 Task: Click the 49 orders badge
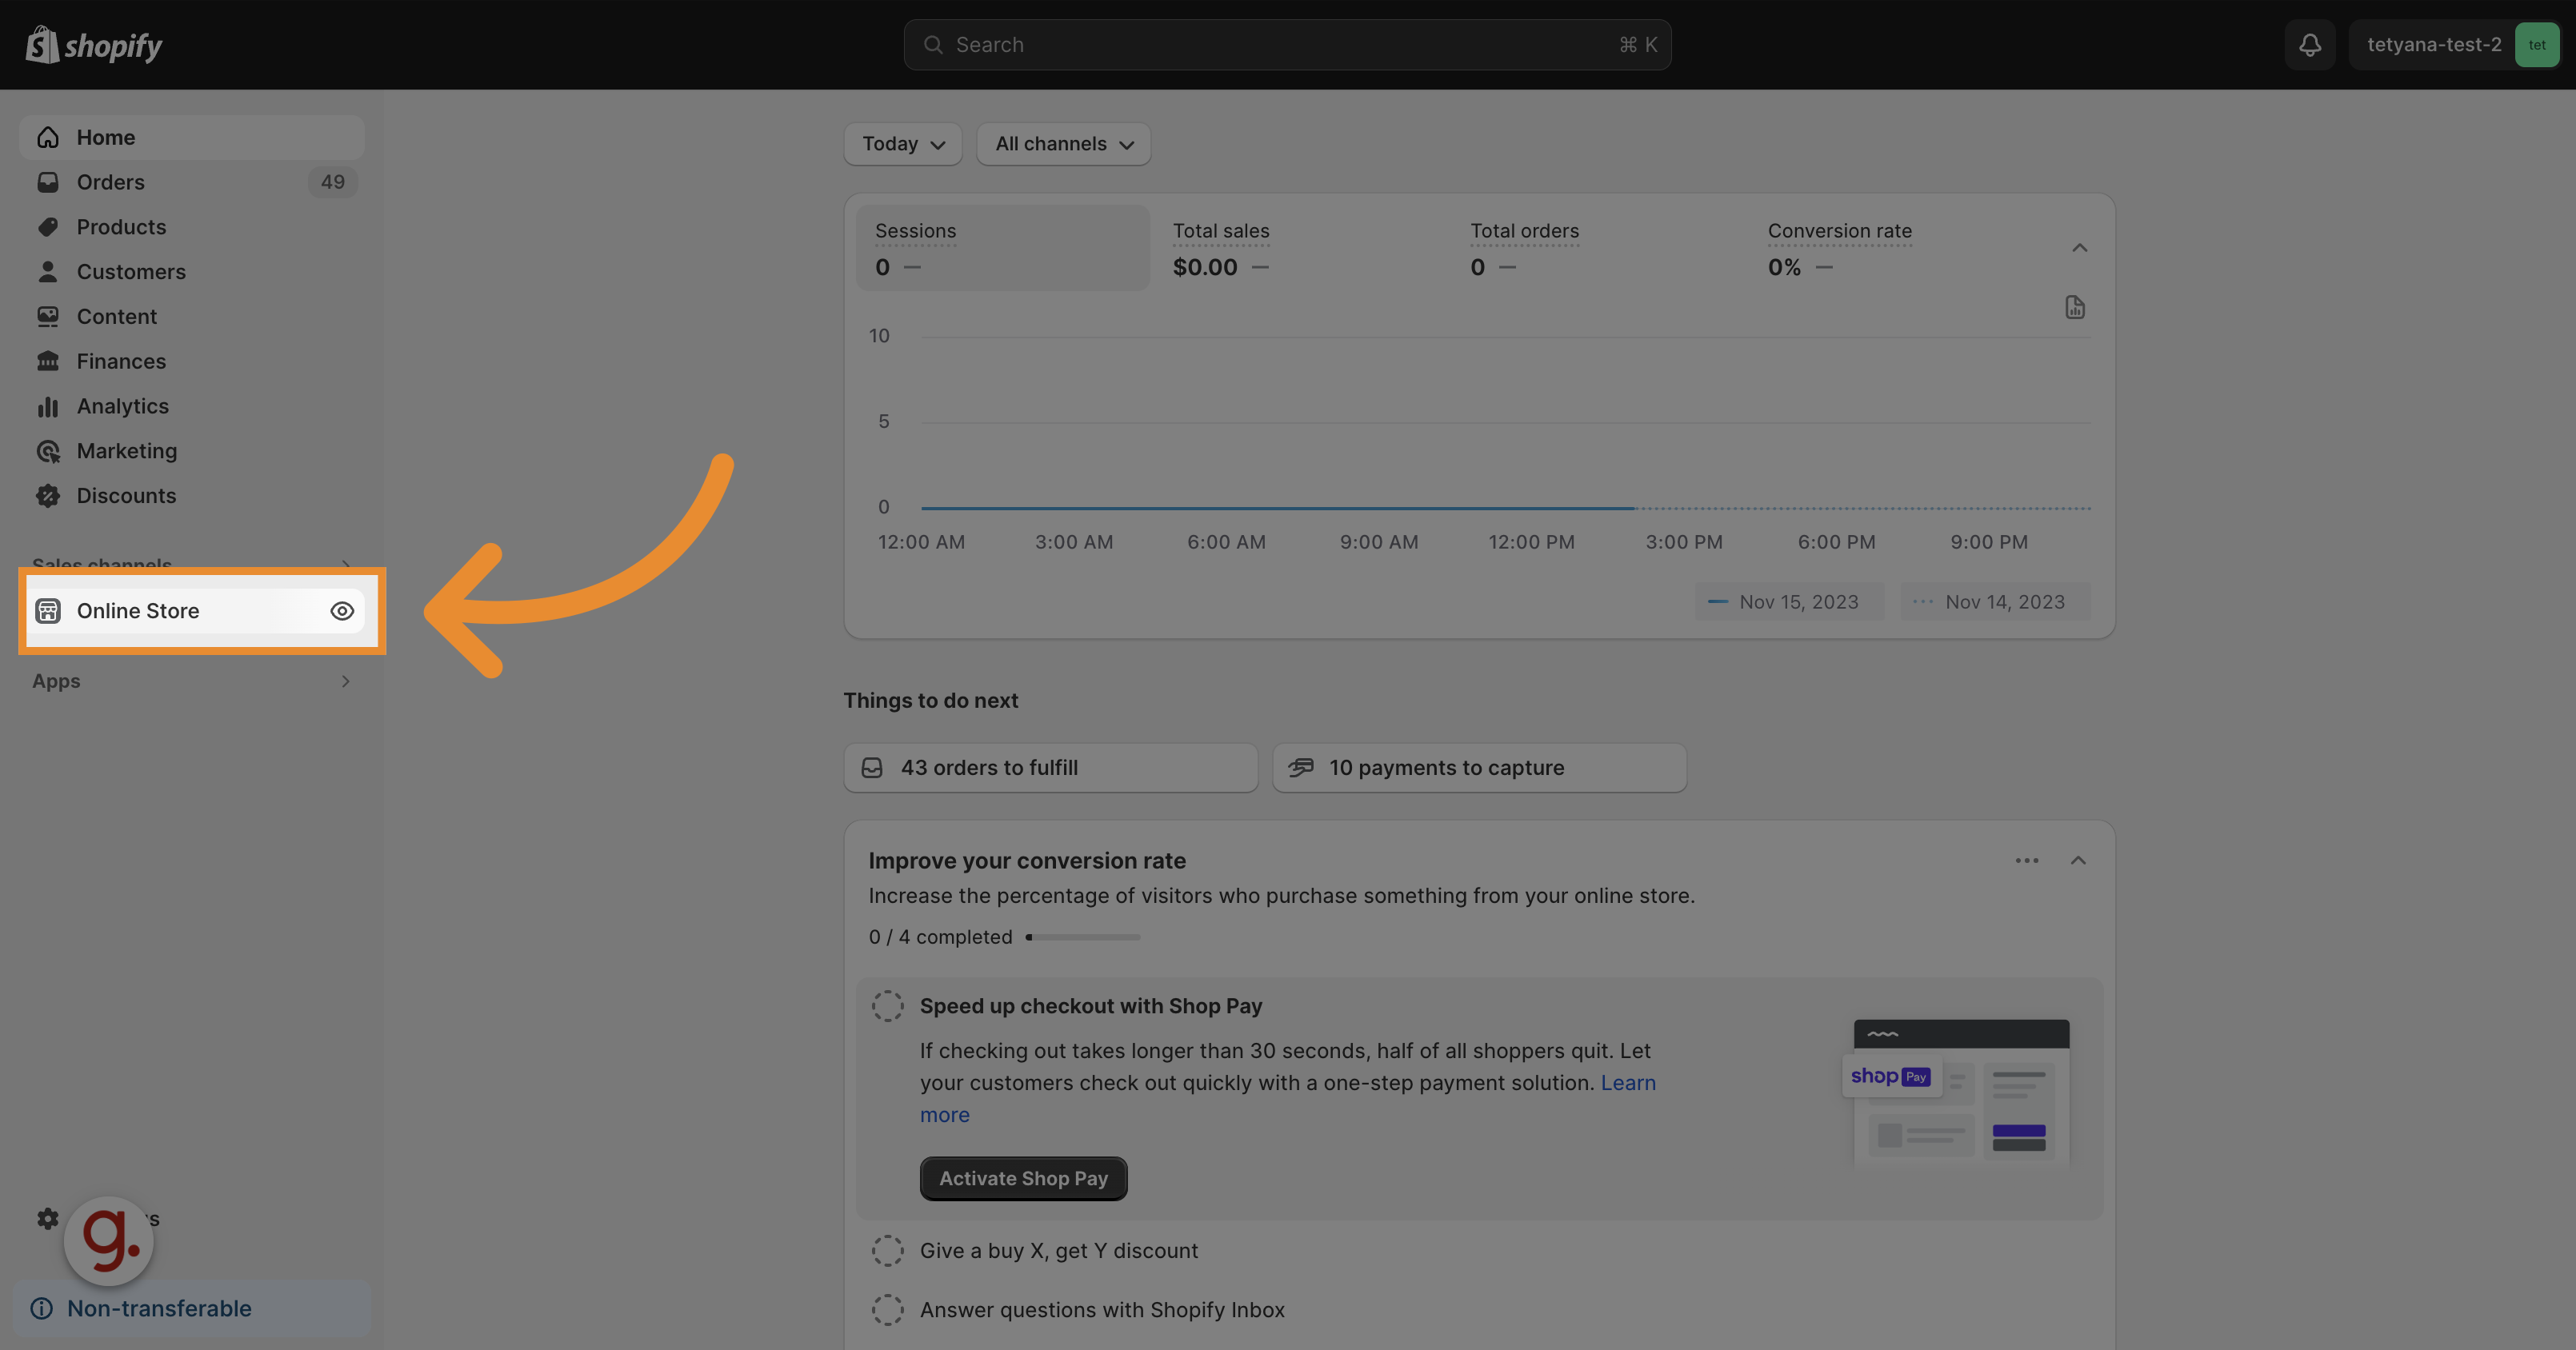(x=332, y=182)
